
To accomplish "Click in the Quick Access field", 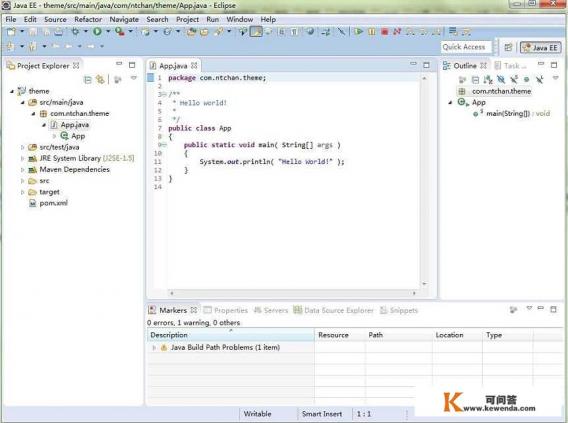I will [x=466, y=47].
